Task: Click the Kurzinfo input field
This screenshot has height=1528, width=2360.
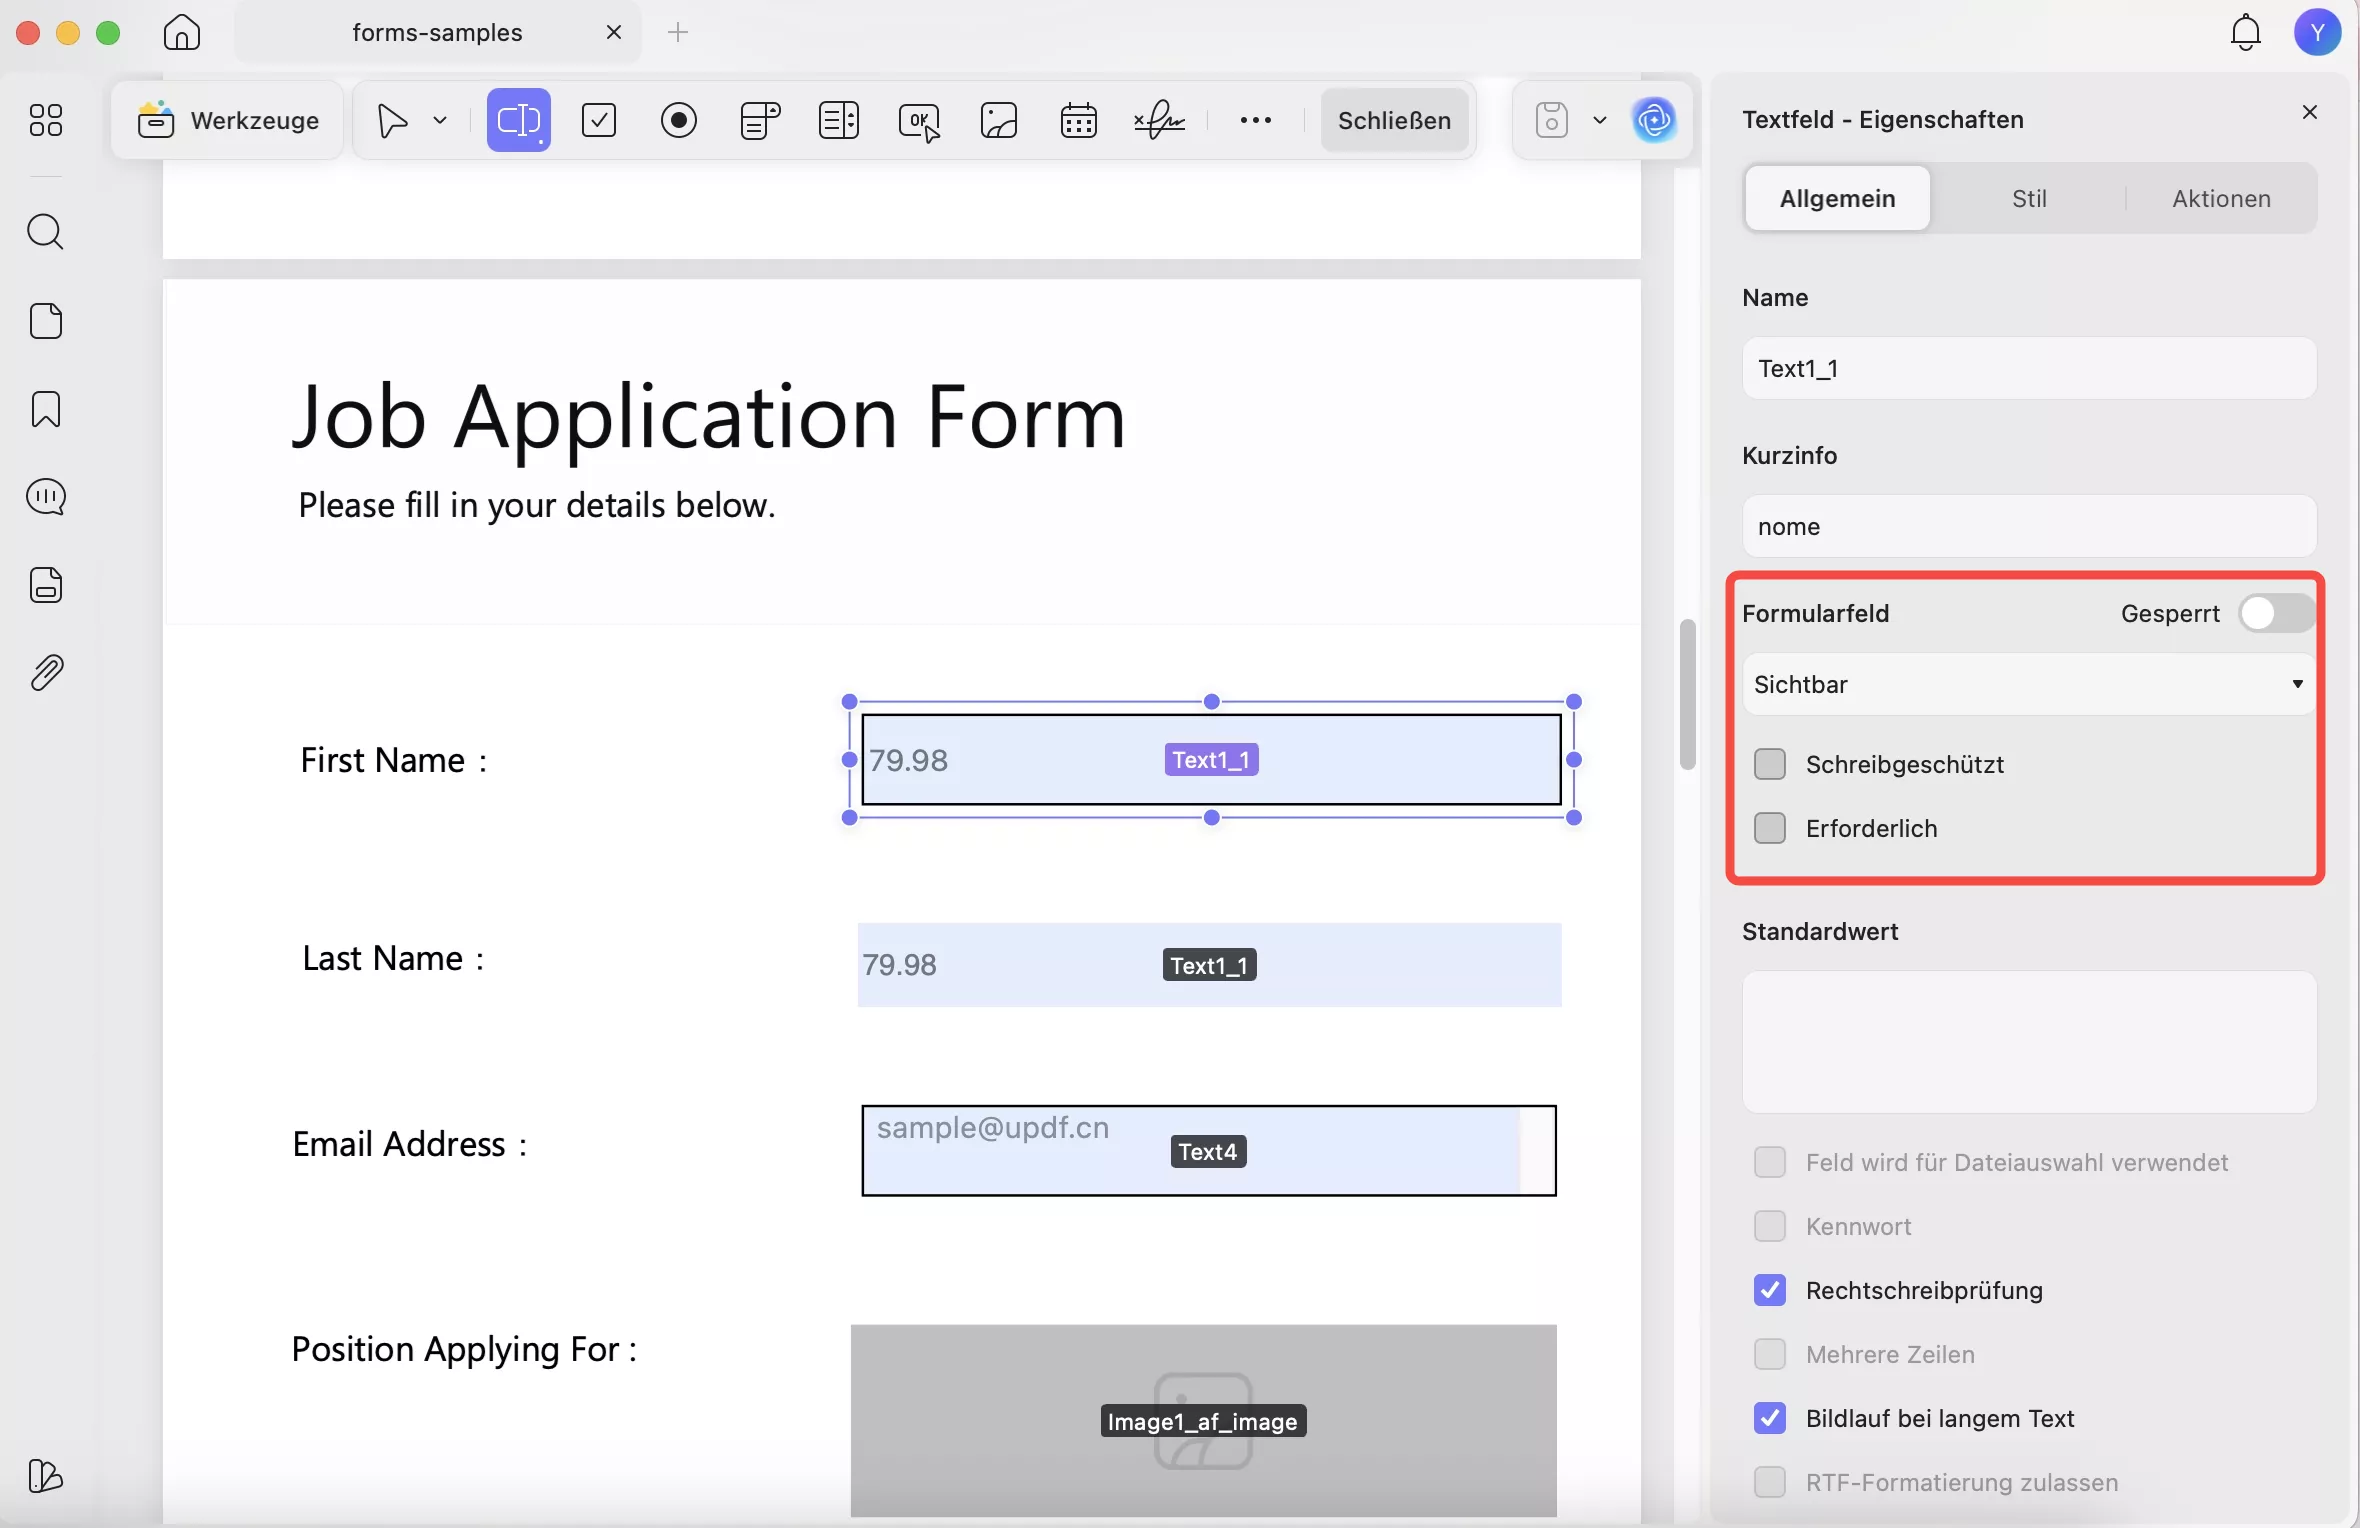Action: (2029, 526)
